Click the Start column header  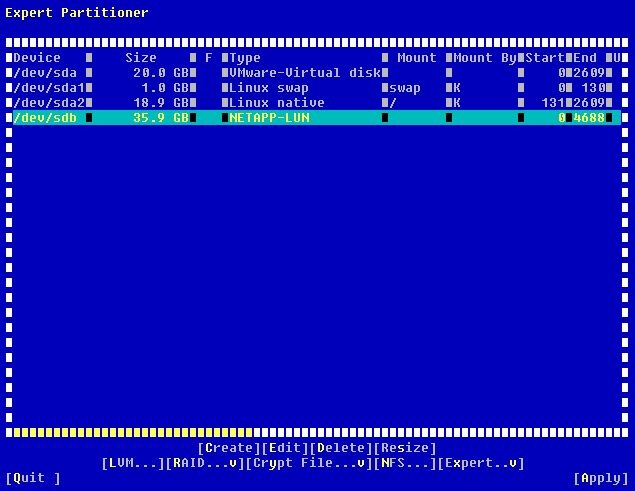[x=545, y=58]
